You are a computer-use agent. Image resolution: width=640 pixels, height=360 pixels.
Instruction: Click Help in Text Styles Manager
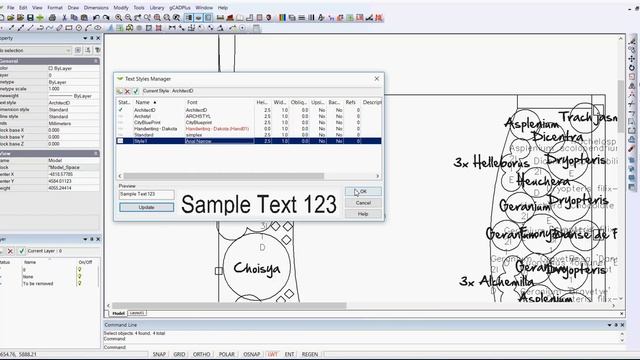click(363, 214)
